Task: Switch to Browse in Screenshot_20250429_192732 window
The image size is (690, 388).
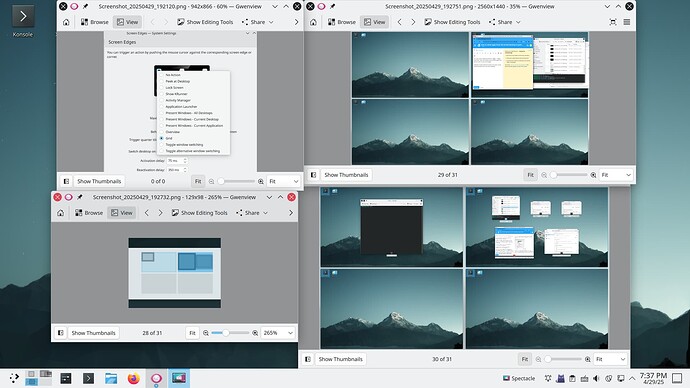Action: pyautogui.click(x=89, y=213)
